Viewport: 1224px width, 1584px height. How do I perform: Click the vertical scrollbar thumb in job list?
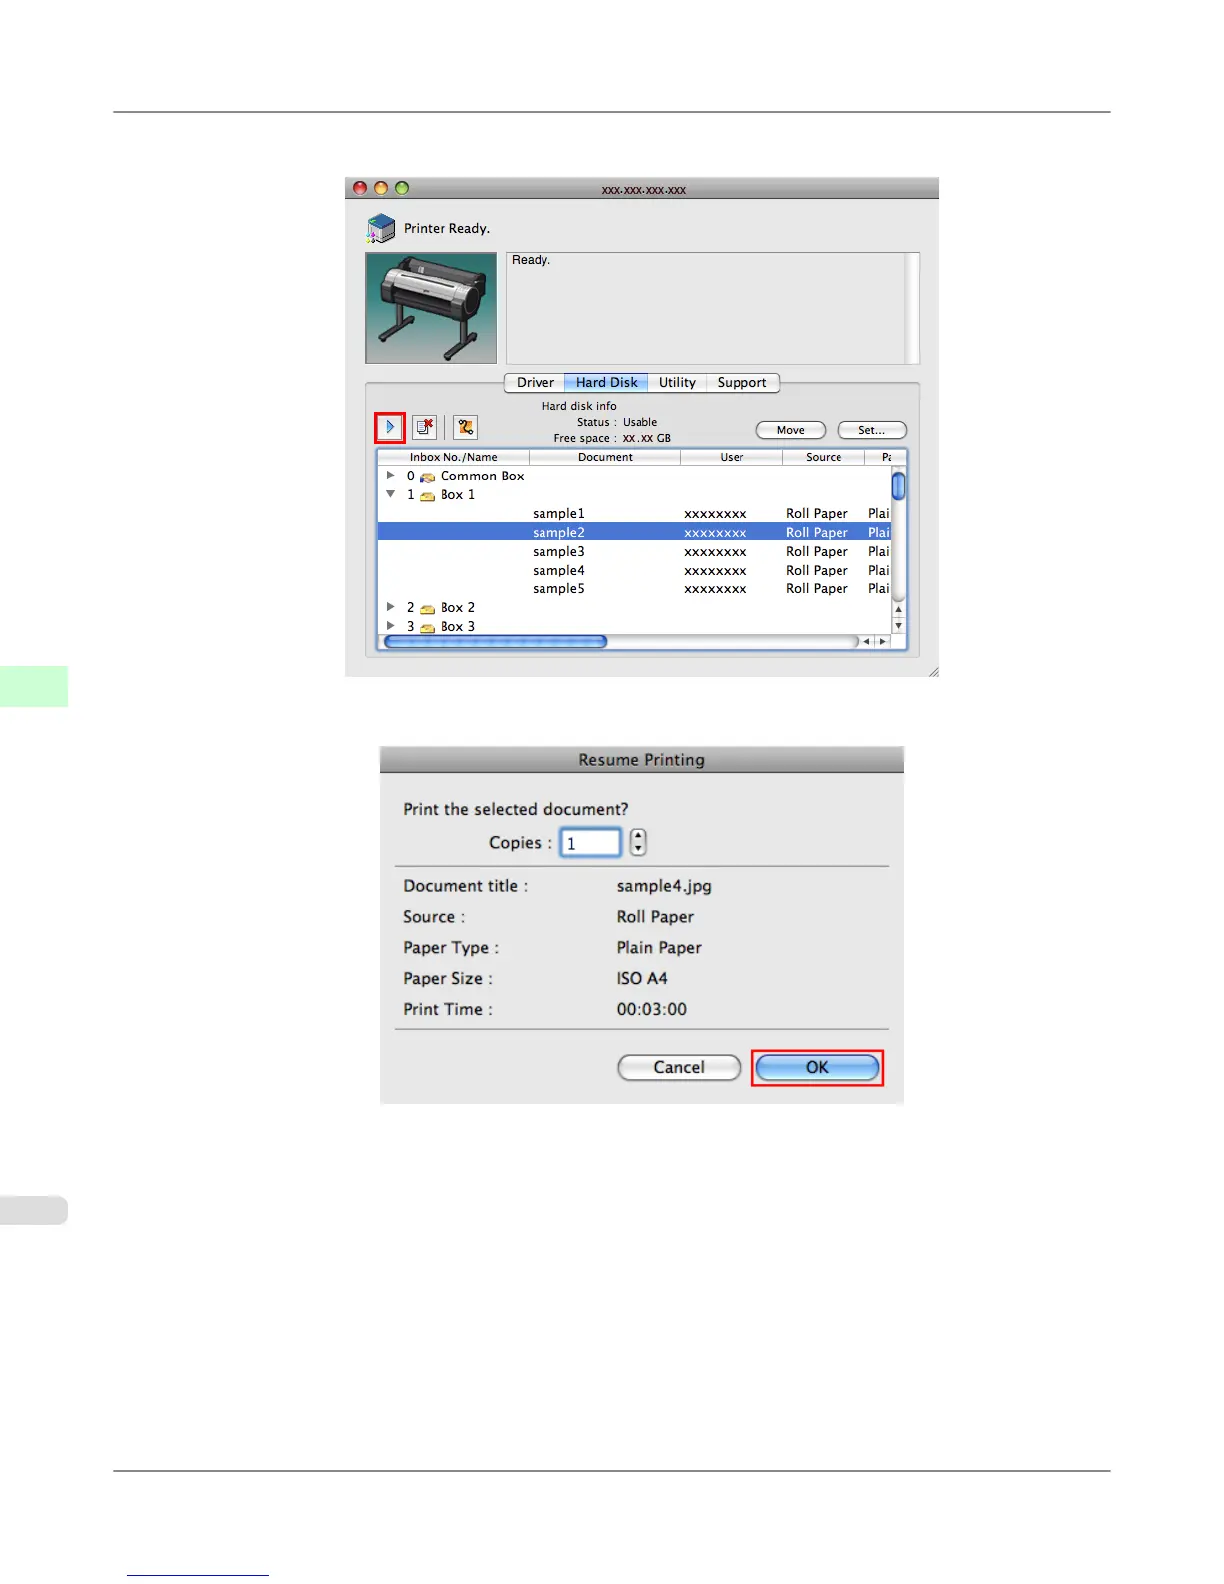tap(899, 486)
